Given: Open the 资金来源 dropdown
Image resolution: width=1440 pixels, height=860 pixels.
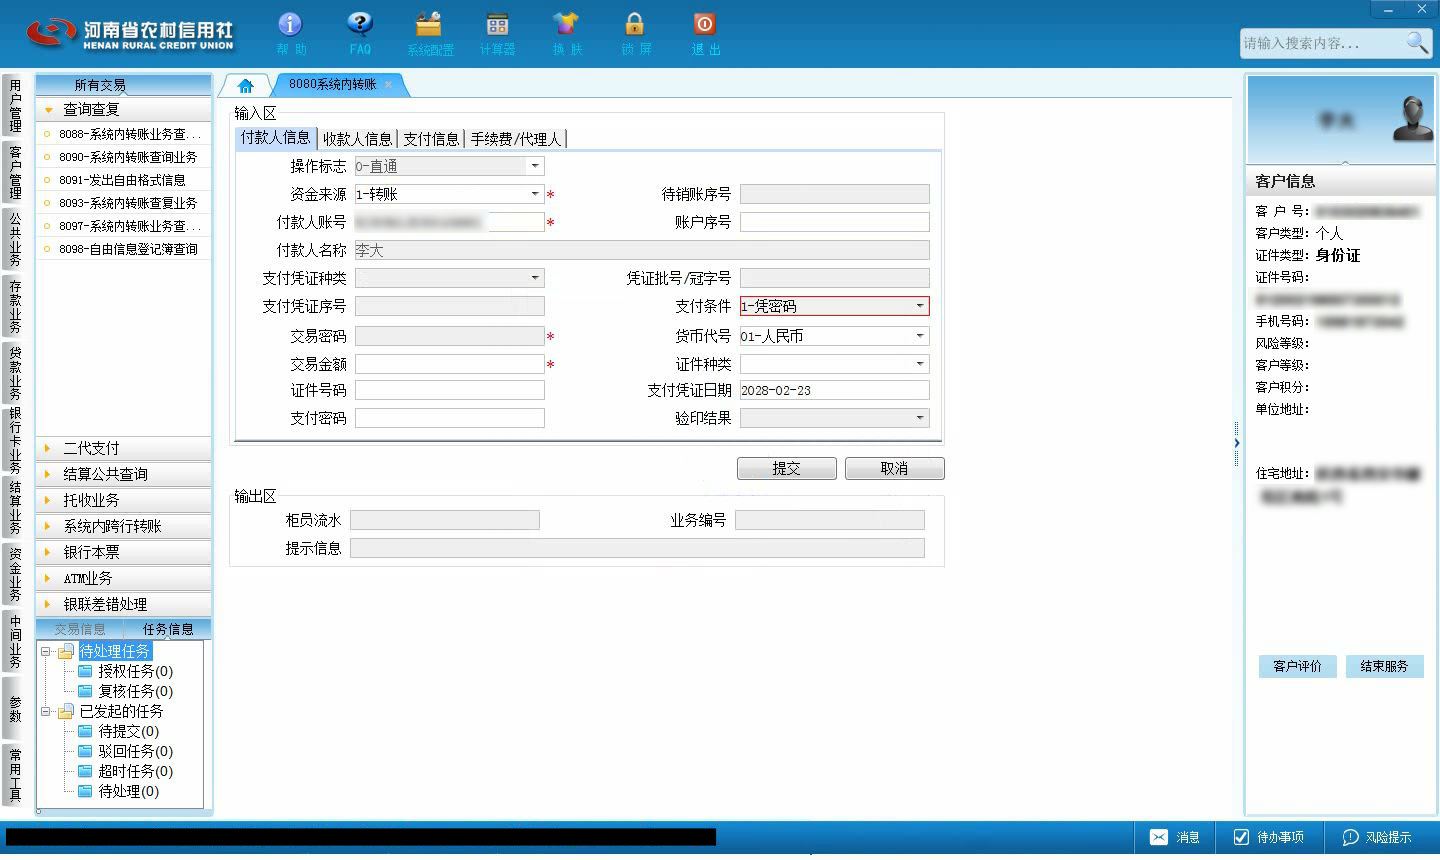Looking at the screenshot, I should click(x=535, y=194).
